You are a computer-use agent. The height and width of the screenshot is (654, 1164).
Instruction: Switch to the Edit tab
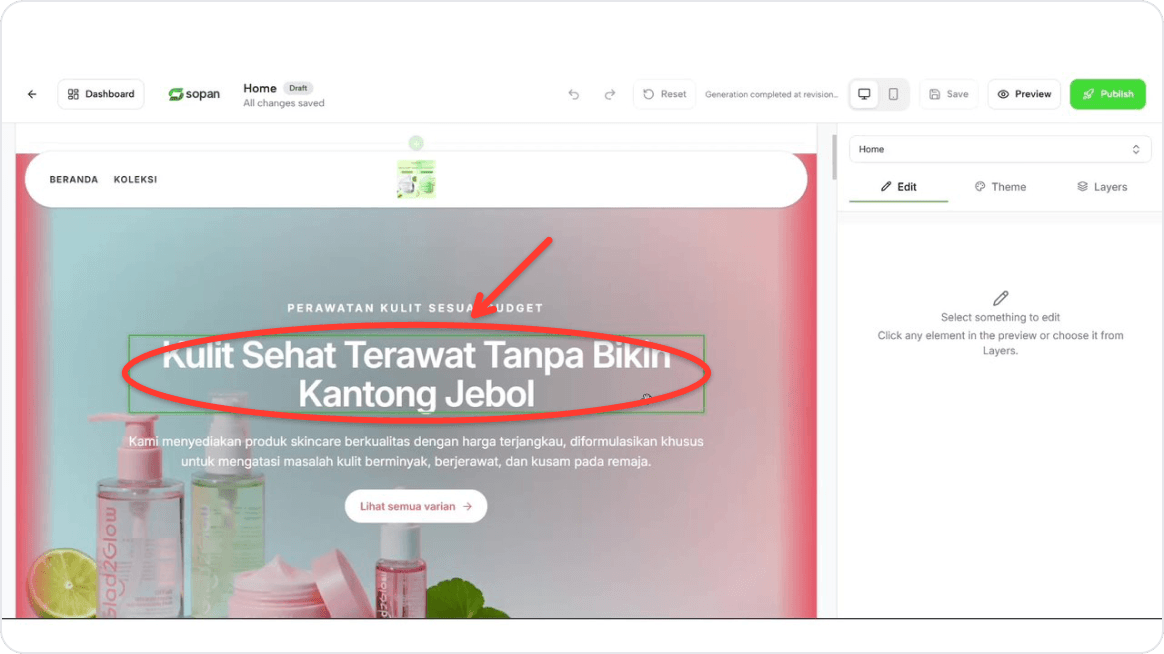(898, 187)
